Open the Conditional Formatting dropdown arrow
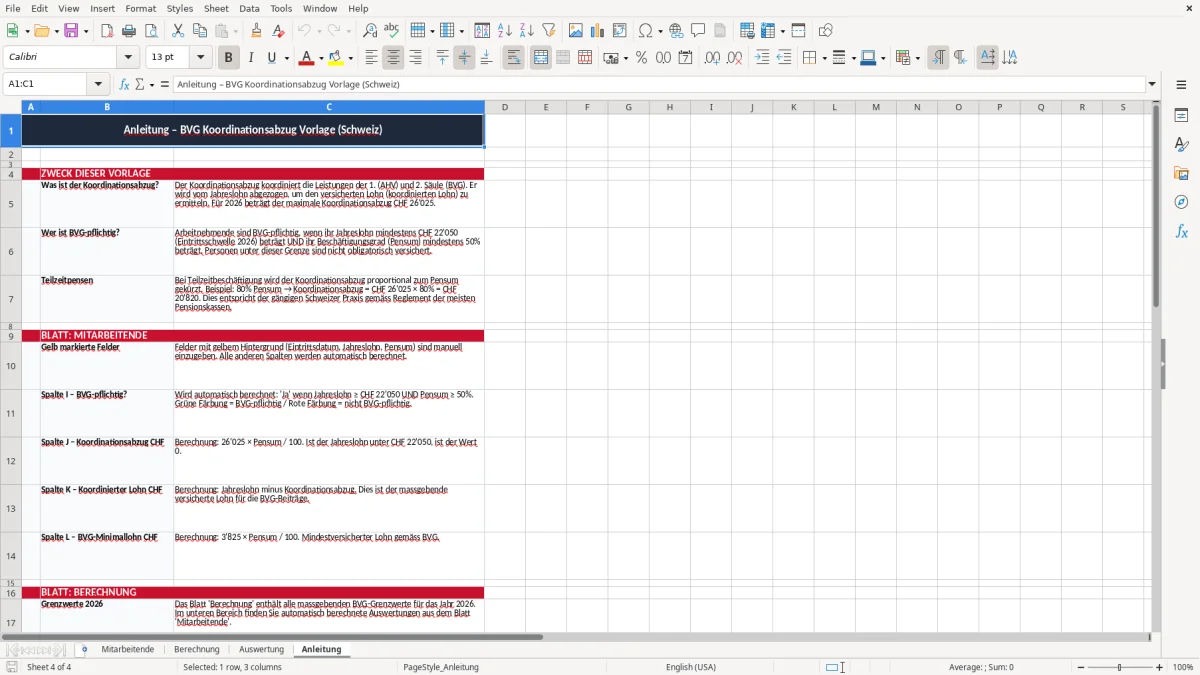This screenshot has width=1200, height=675. click(917, 58)
